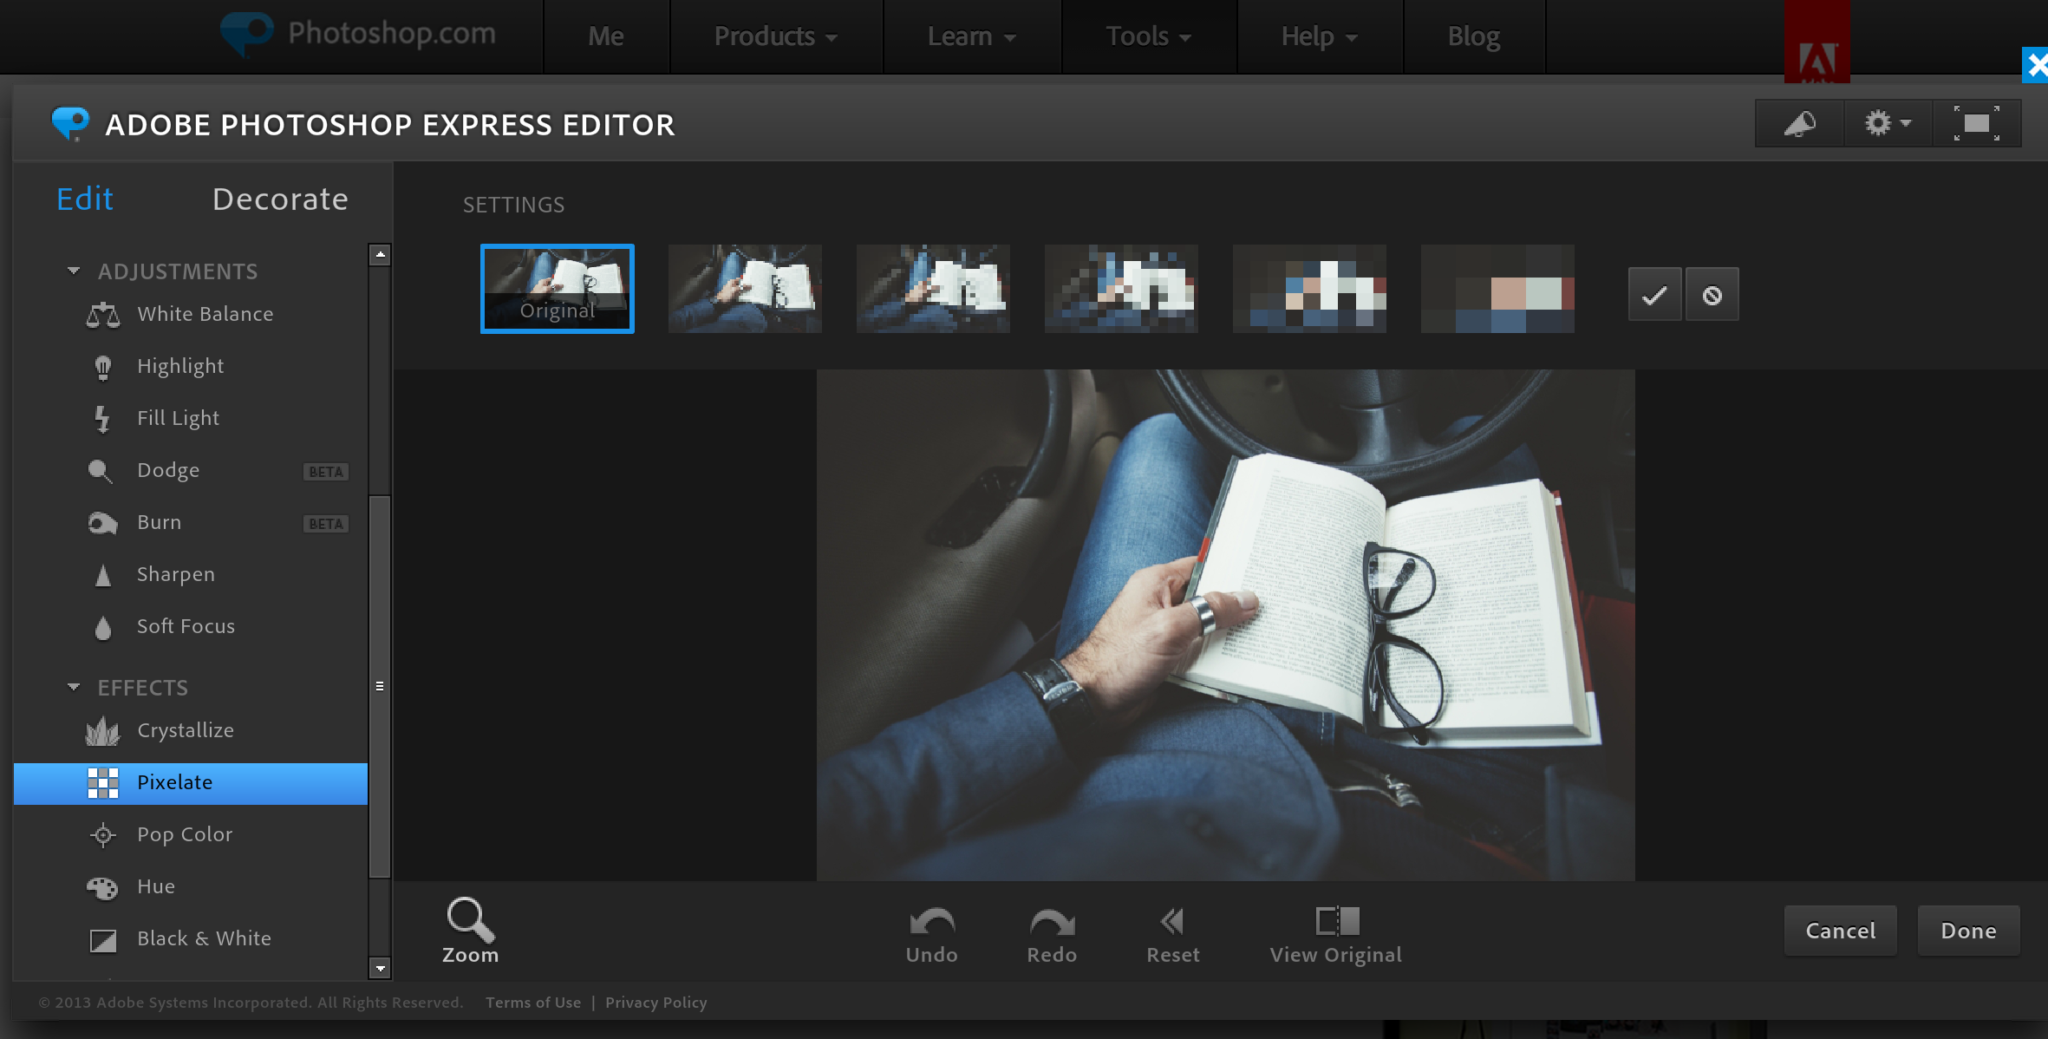
Task: Click the book photo in the canvas
Action: coord(1226,625)
